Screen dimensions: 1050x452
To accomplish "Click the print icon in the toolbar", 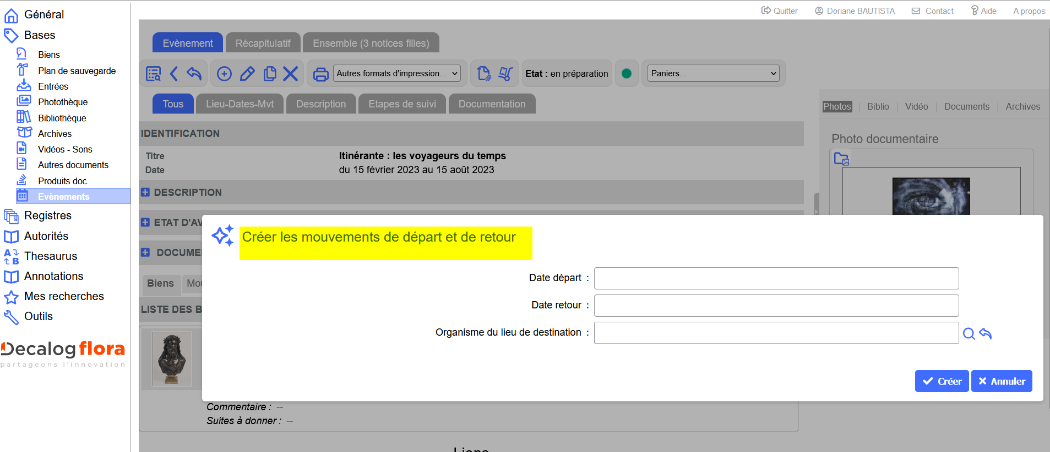I will point(321,73).
